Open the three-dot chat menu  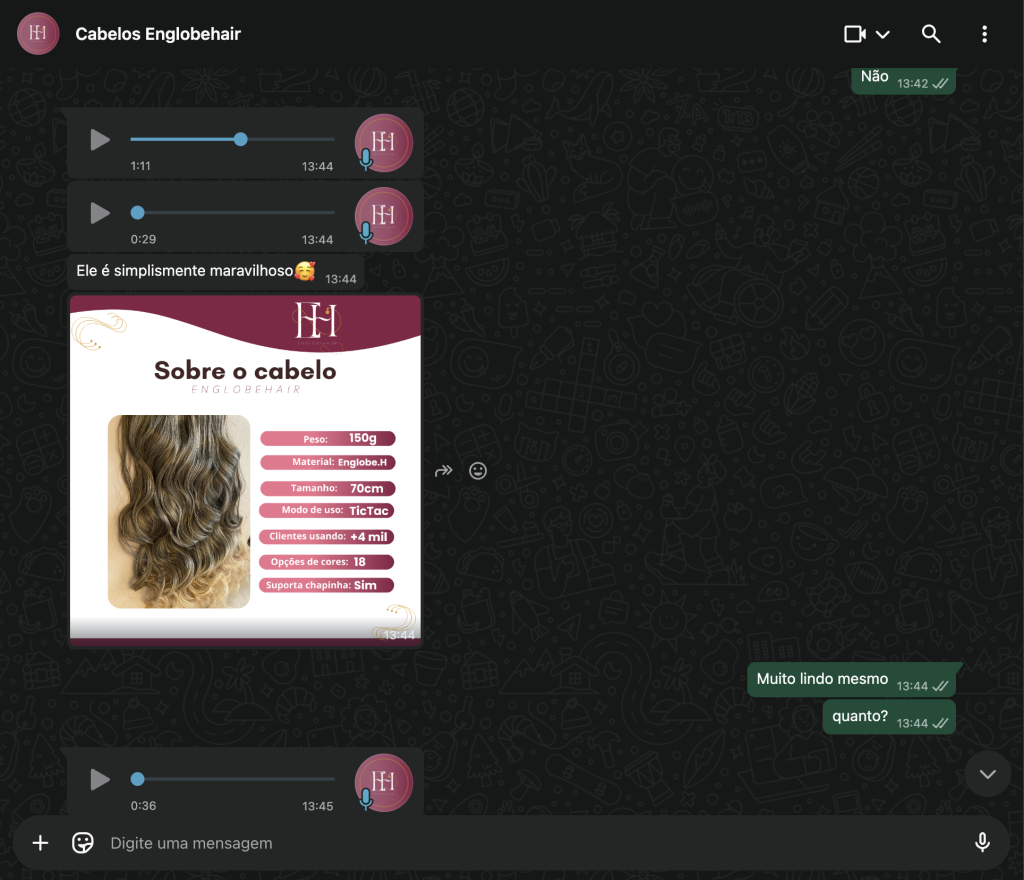(x=984, y=34)
